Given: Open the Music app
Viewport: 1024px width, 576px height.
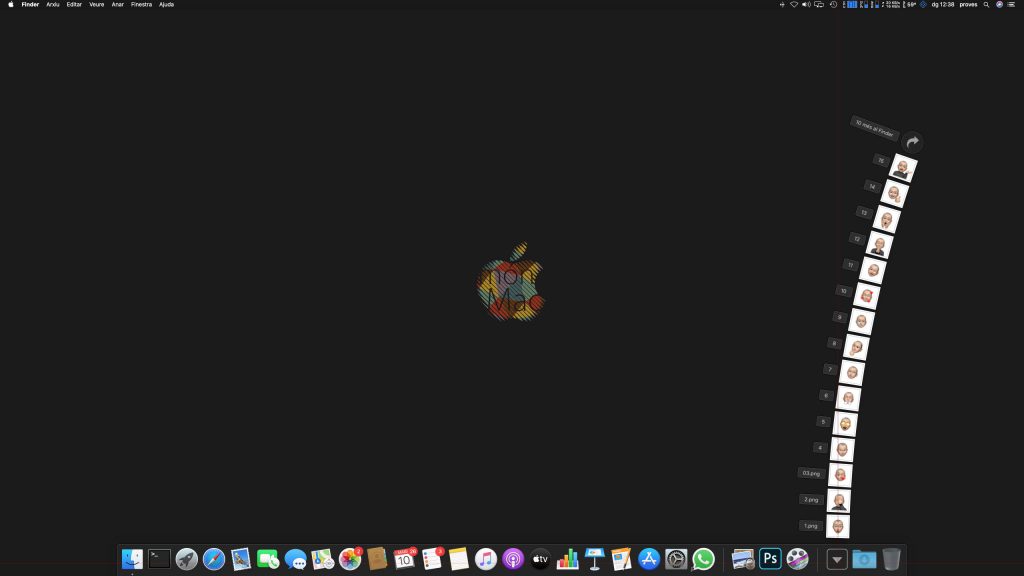Looking at the screenshot, I should [486, 559].
